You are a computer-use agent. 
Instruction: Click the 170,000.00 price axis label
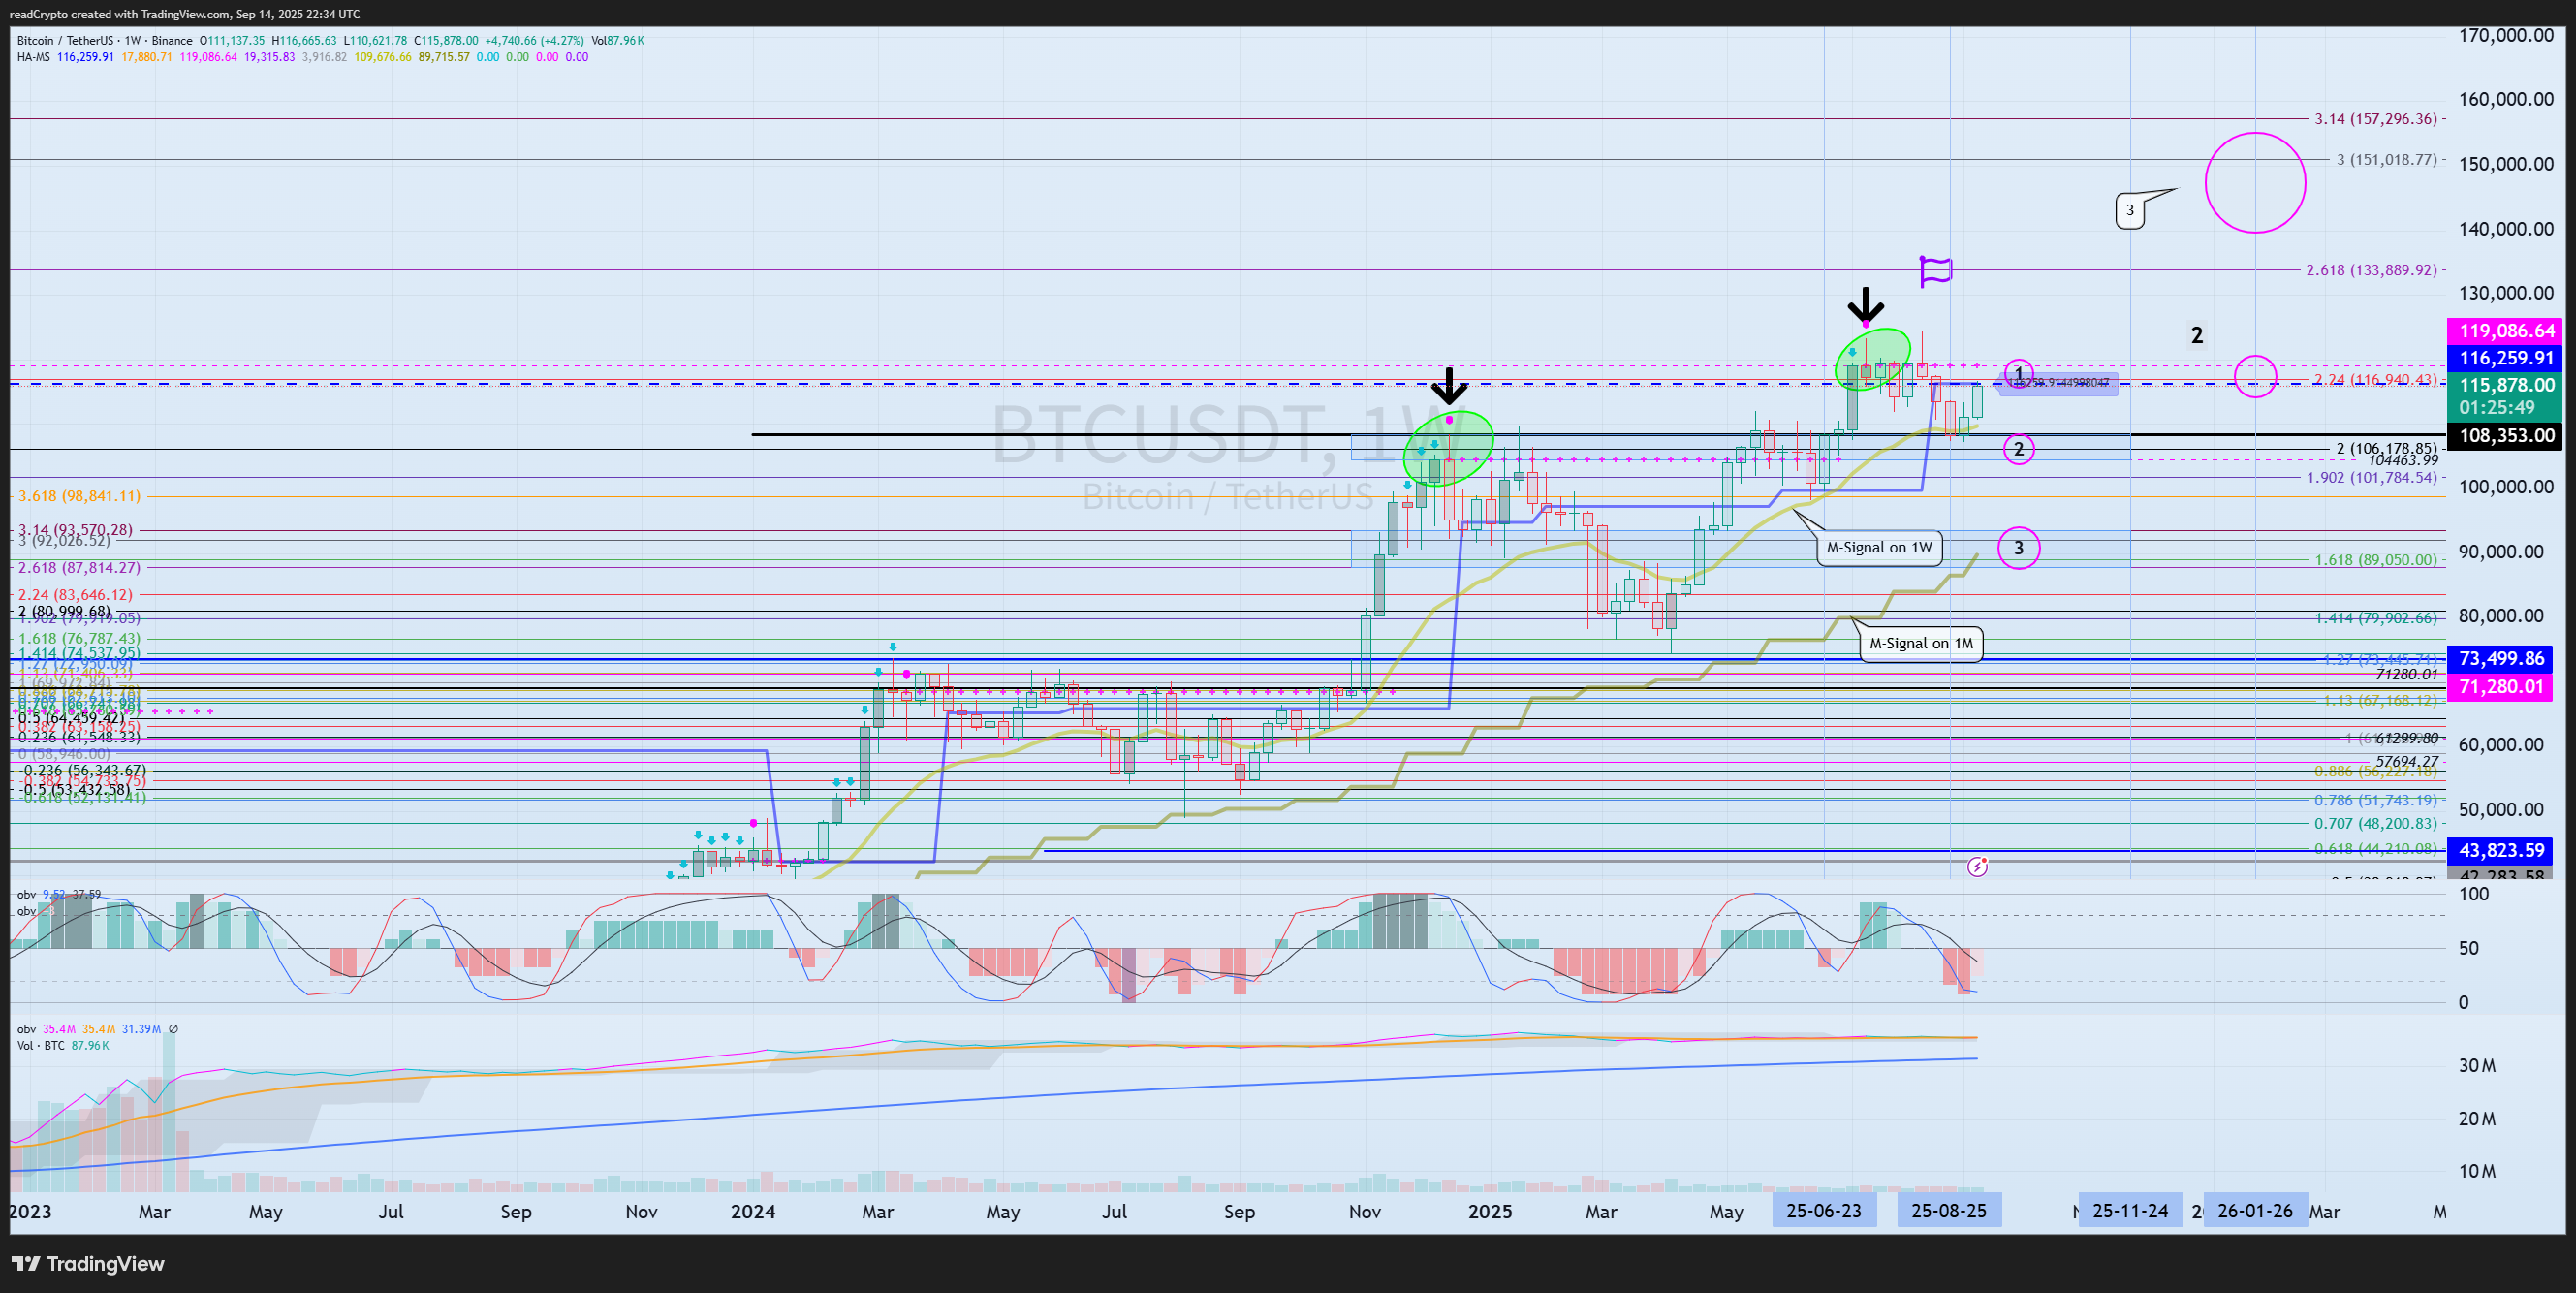2506,35
